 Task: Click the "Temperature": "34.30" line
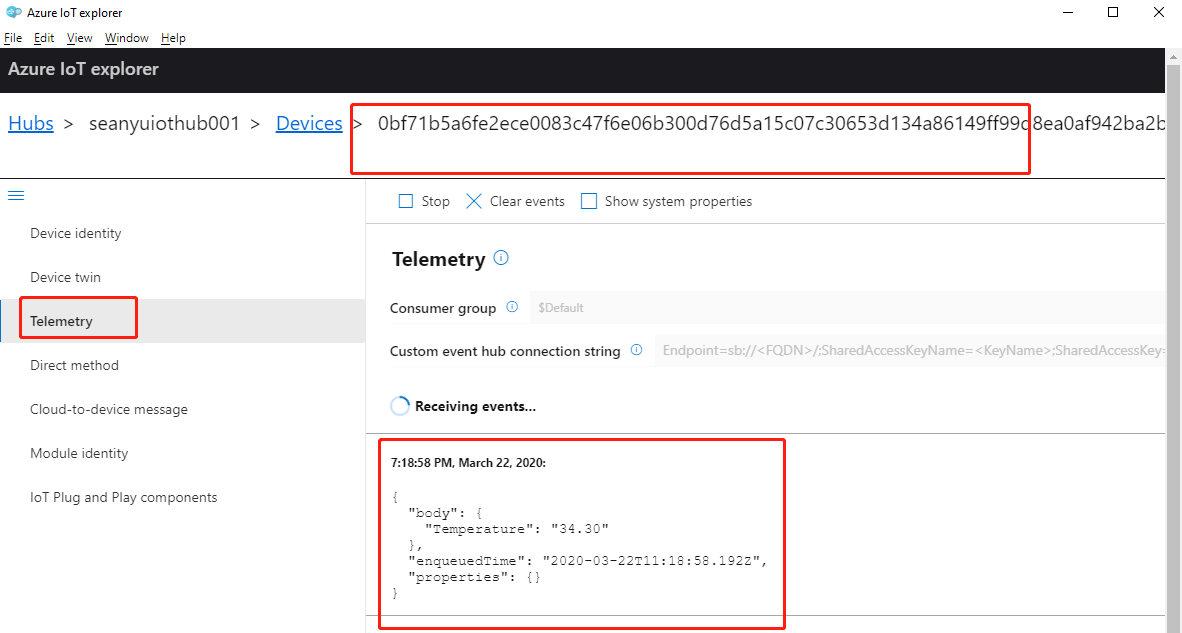pyautogui.click(x=516, y=529)
